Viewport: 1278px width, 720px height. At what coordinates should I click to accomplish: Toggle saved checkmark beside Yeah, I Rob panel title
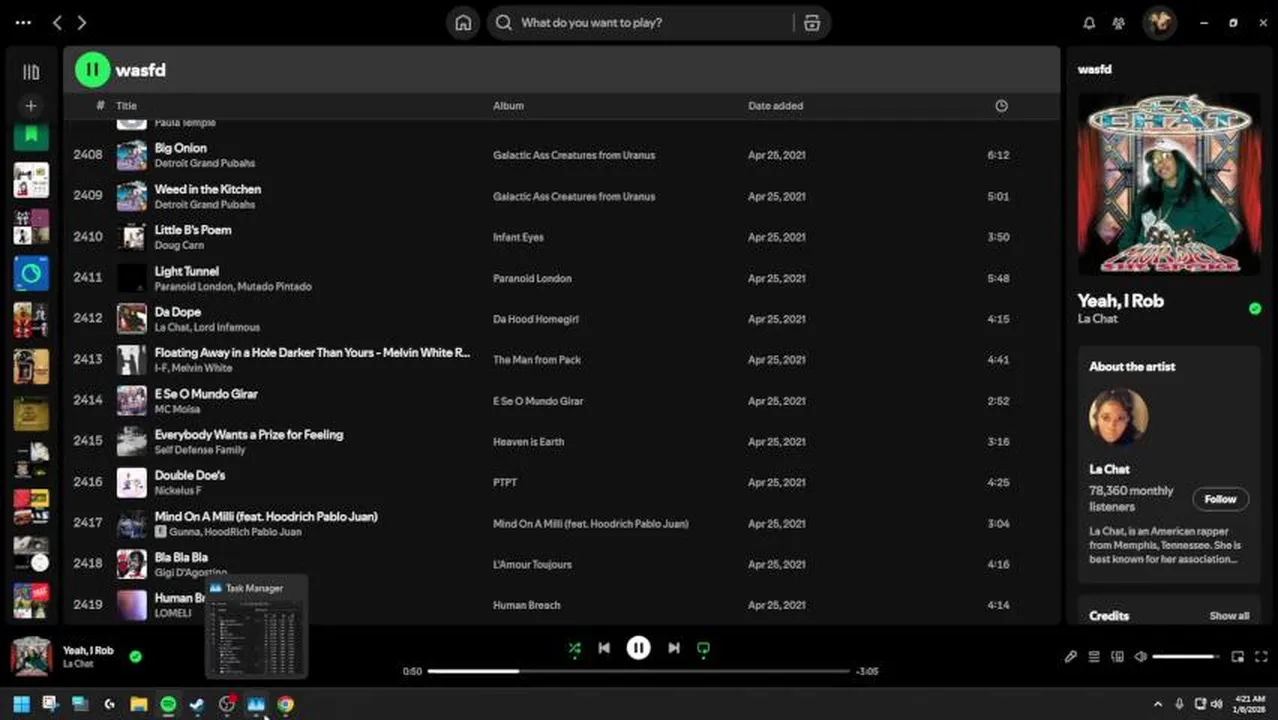[1255, 309]
